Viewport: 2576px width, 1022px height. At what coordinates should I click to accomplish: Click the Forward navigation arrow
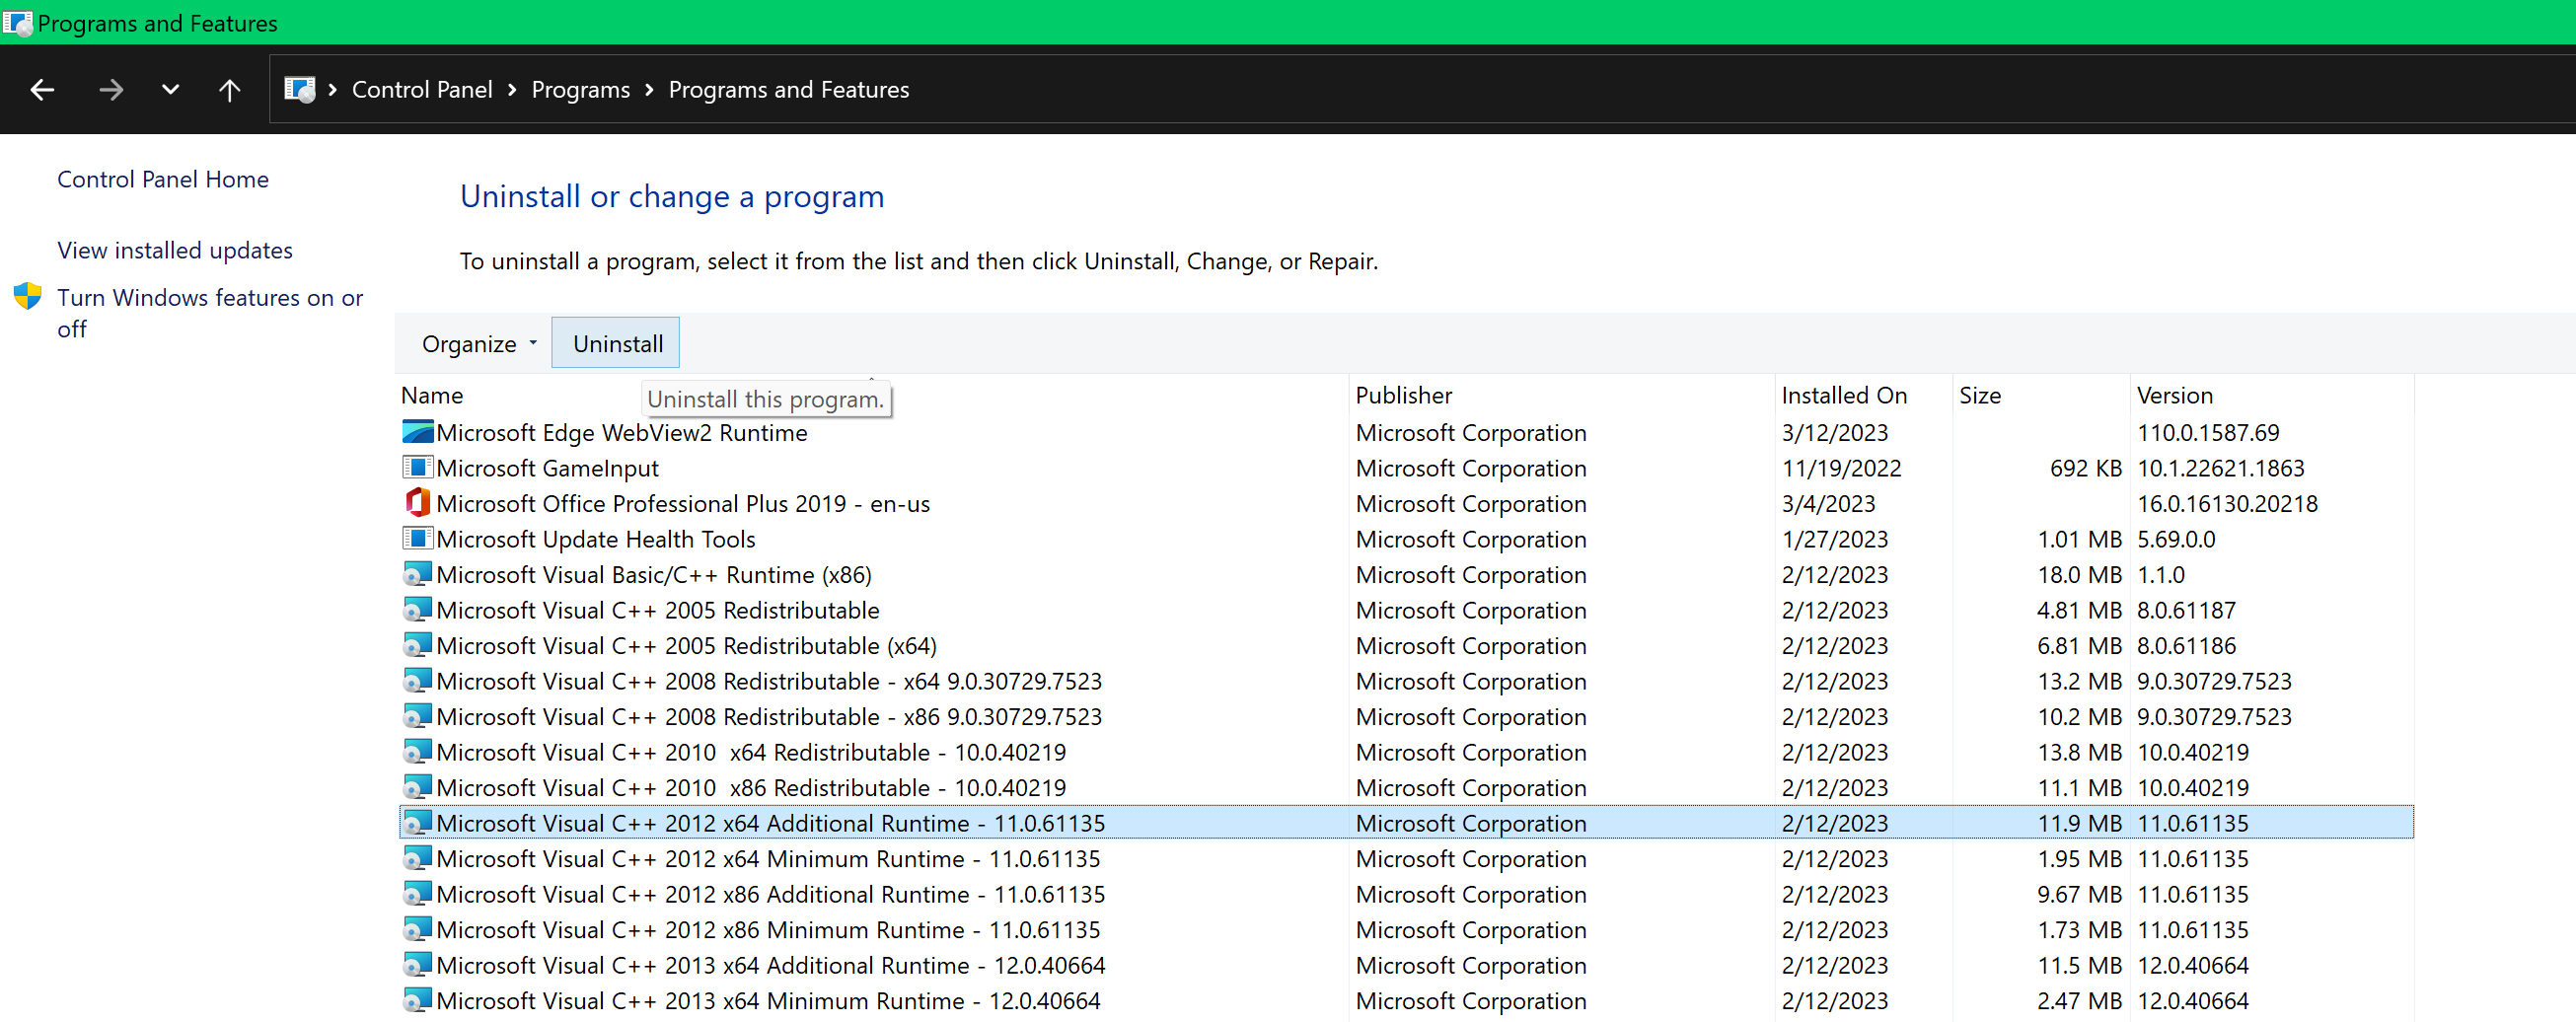click(x=111, y=90)
